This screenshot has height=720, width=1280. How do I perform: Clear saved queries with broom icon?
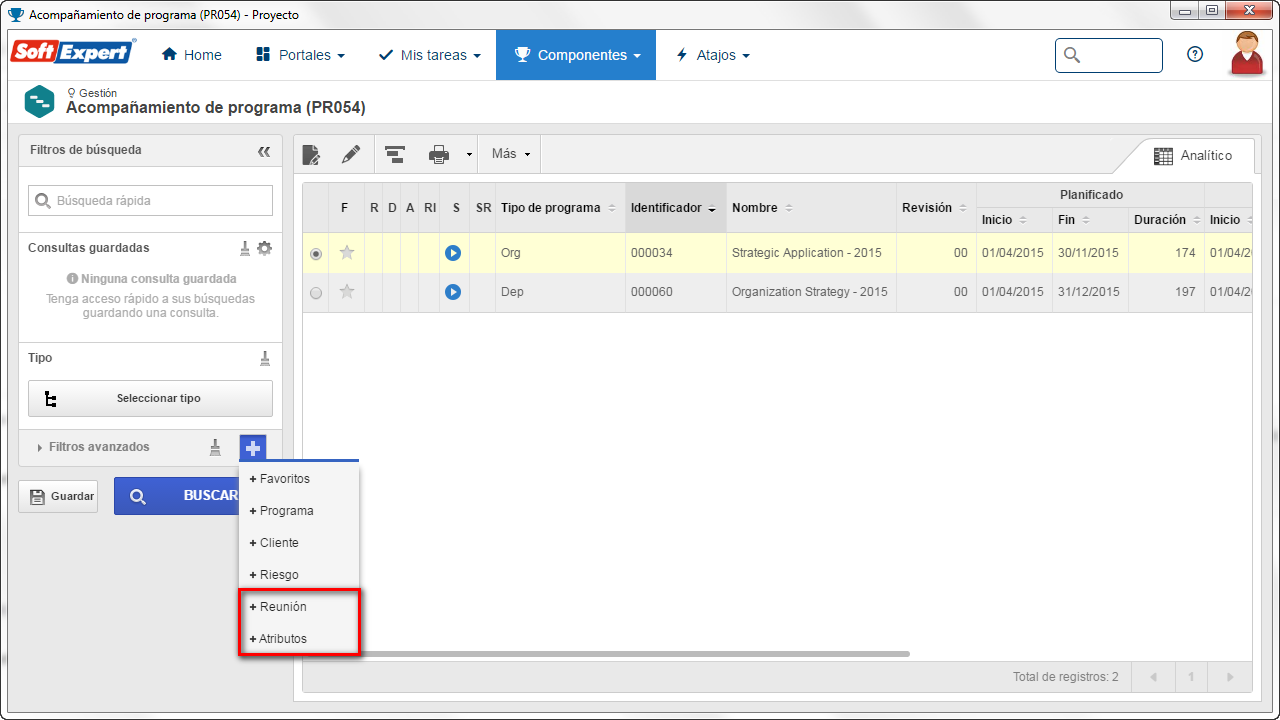coord(245,248)
